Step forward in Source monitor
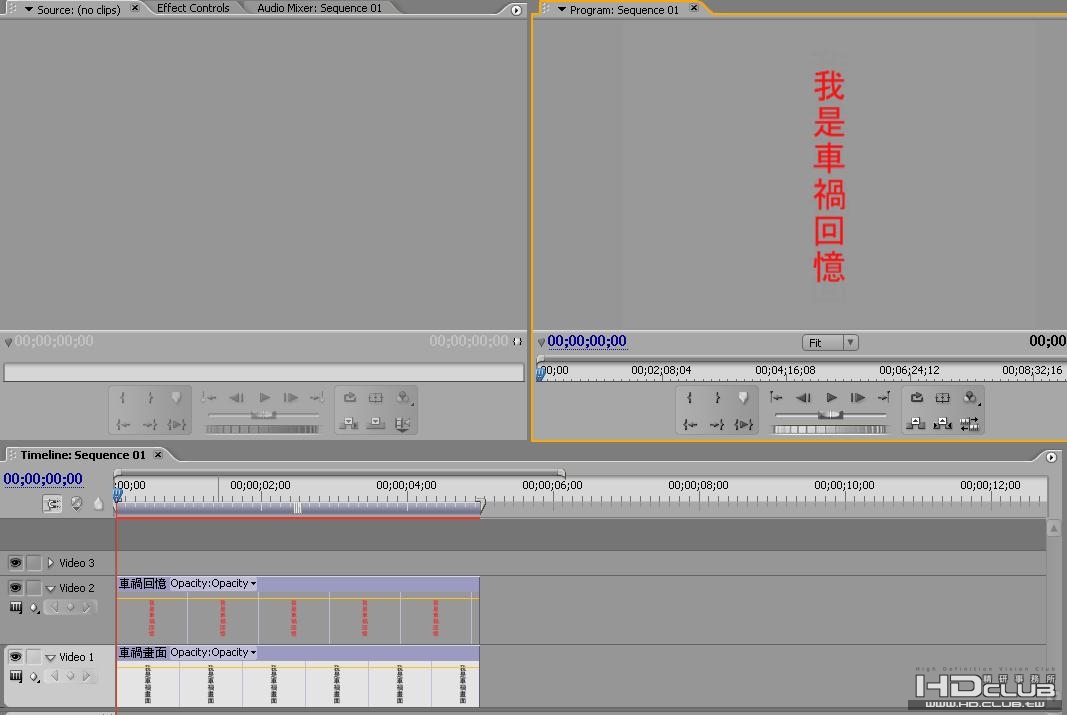 coord(291,397)
